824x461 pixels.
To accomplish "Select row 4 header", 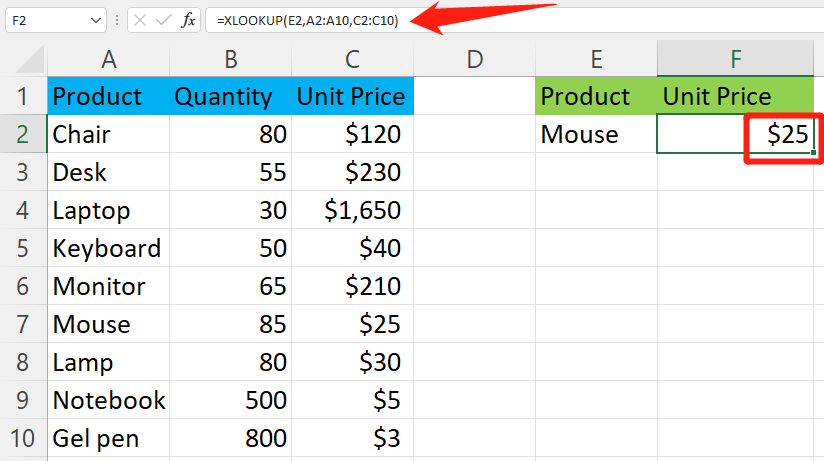I will 23,211.
